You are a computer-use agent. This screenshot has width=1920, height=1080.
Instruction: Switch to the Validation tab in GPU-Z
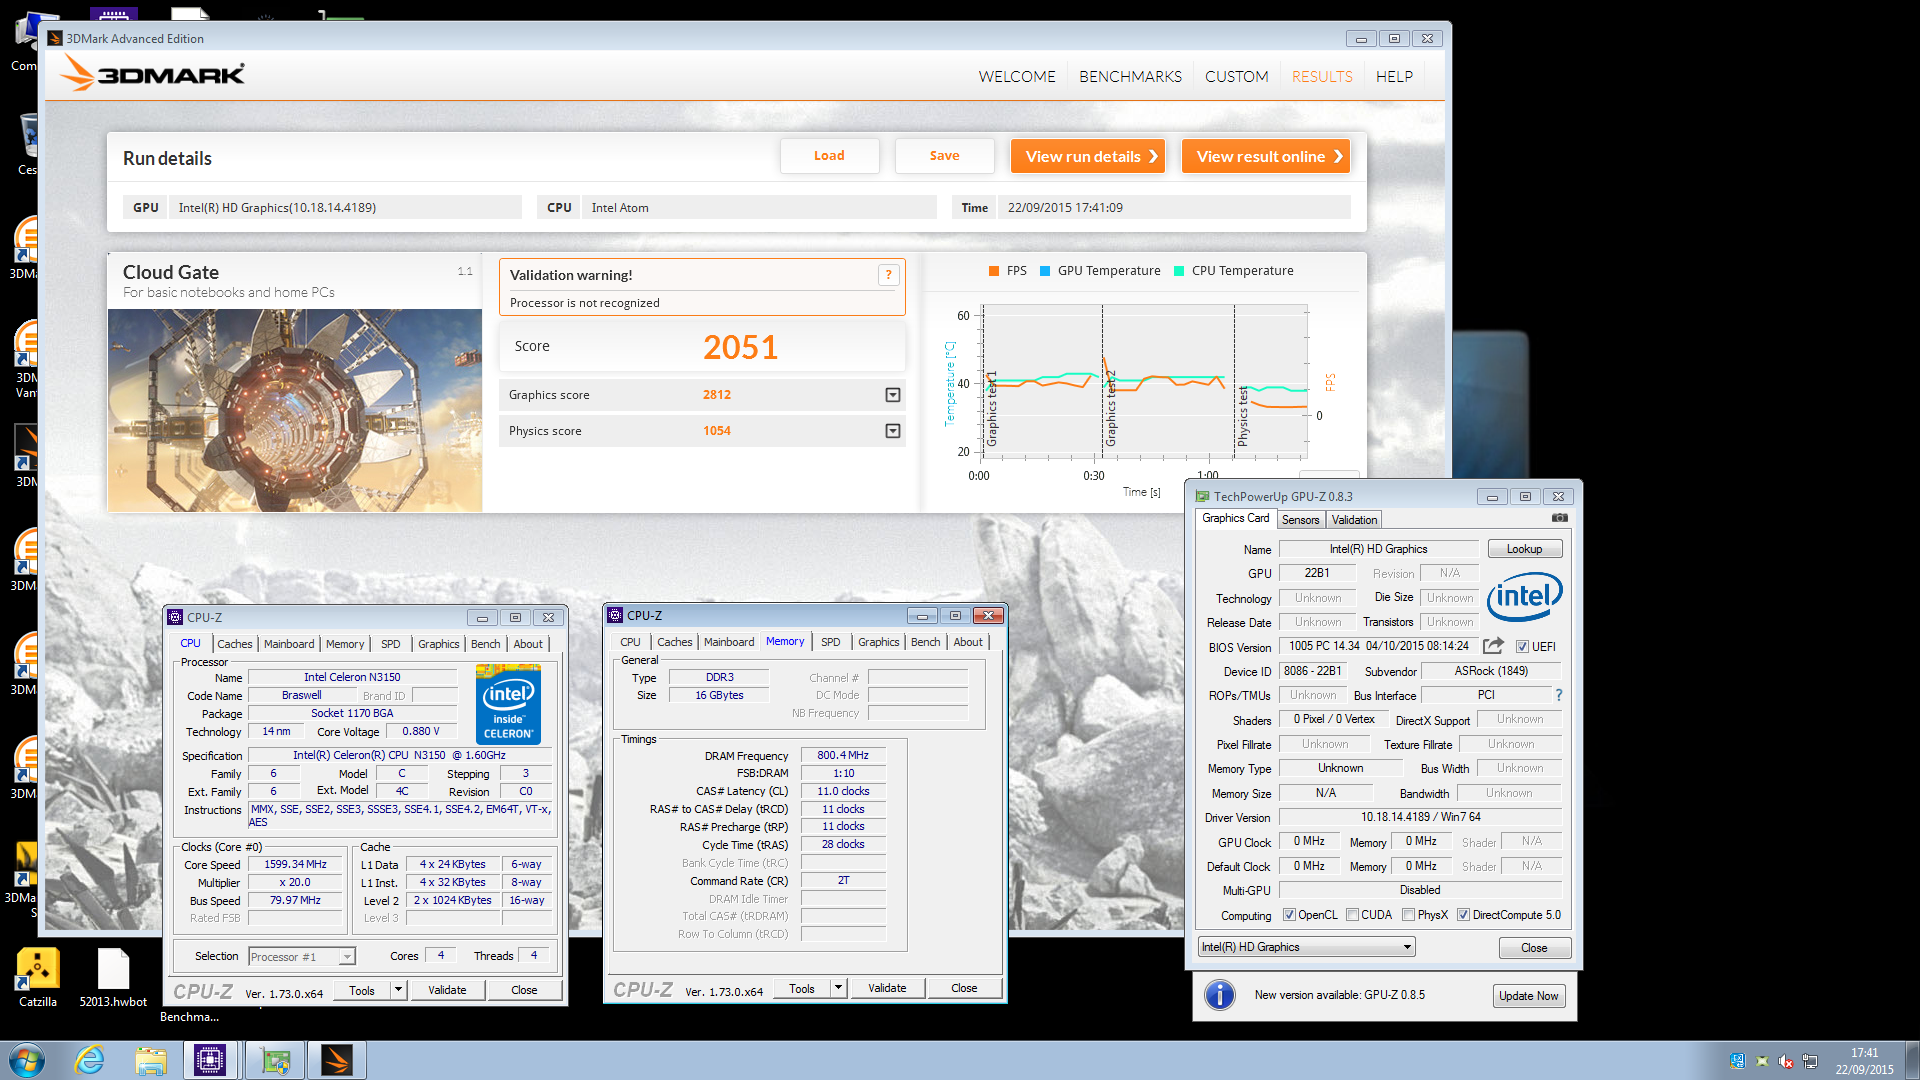[1354, 520]
